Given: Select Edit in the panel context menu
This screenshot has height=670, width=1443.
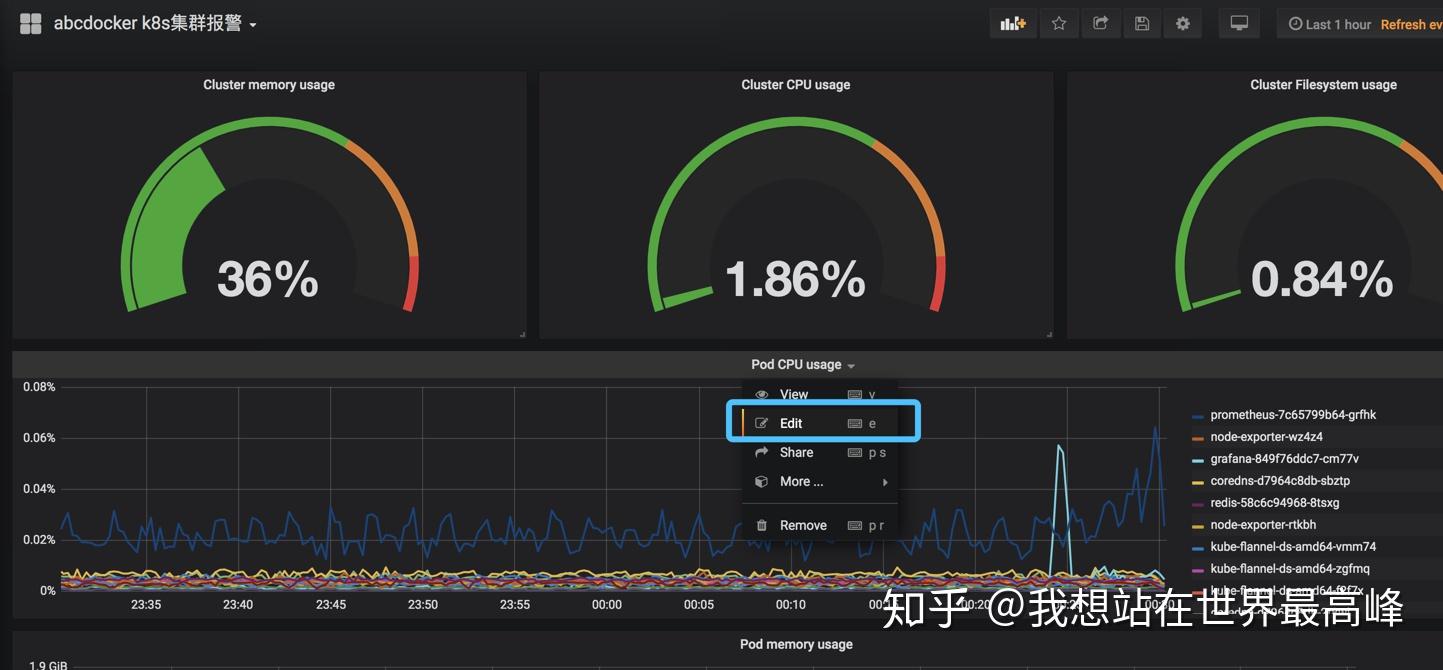Looking at the screenshot, I should click(x=790, y=423).
